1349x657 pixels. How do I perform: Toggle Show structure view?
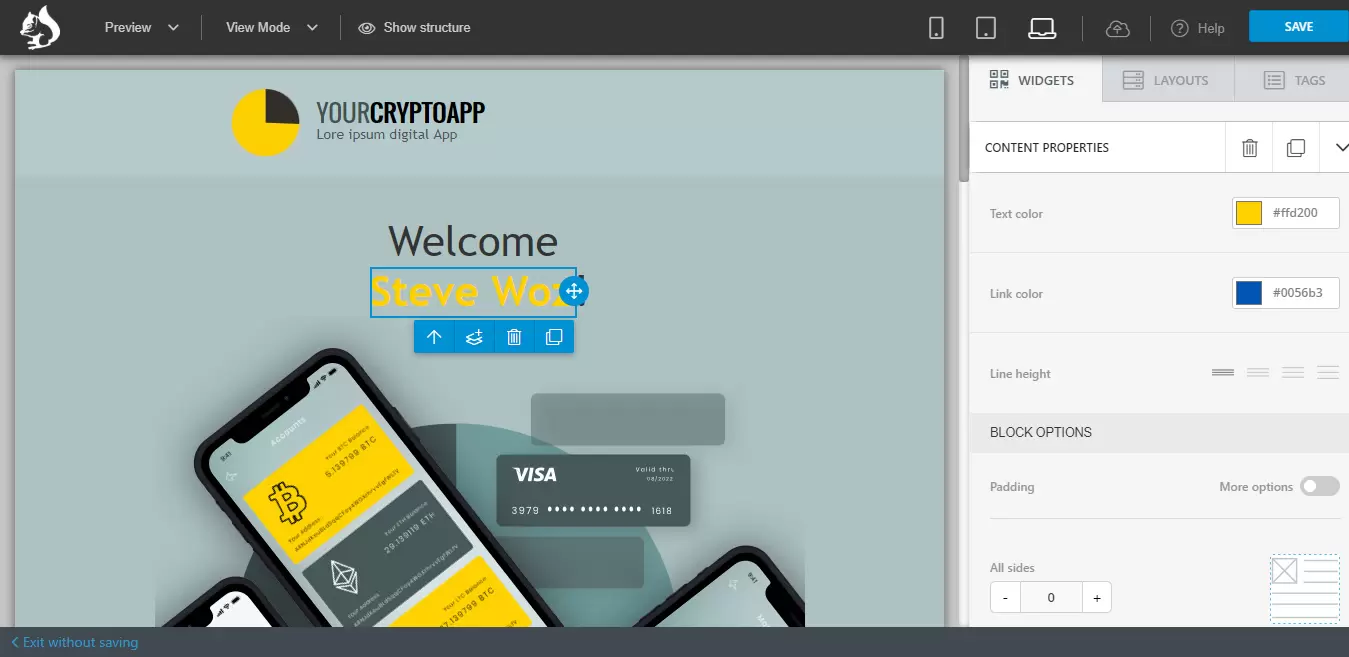pyautogui.click(x=415, y=27)
